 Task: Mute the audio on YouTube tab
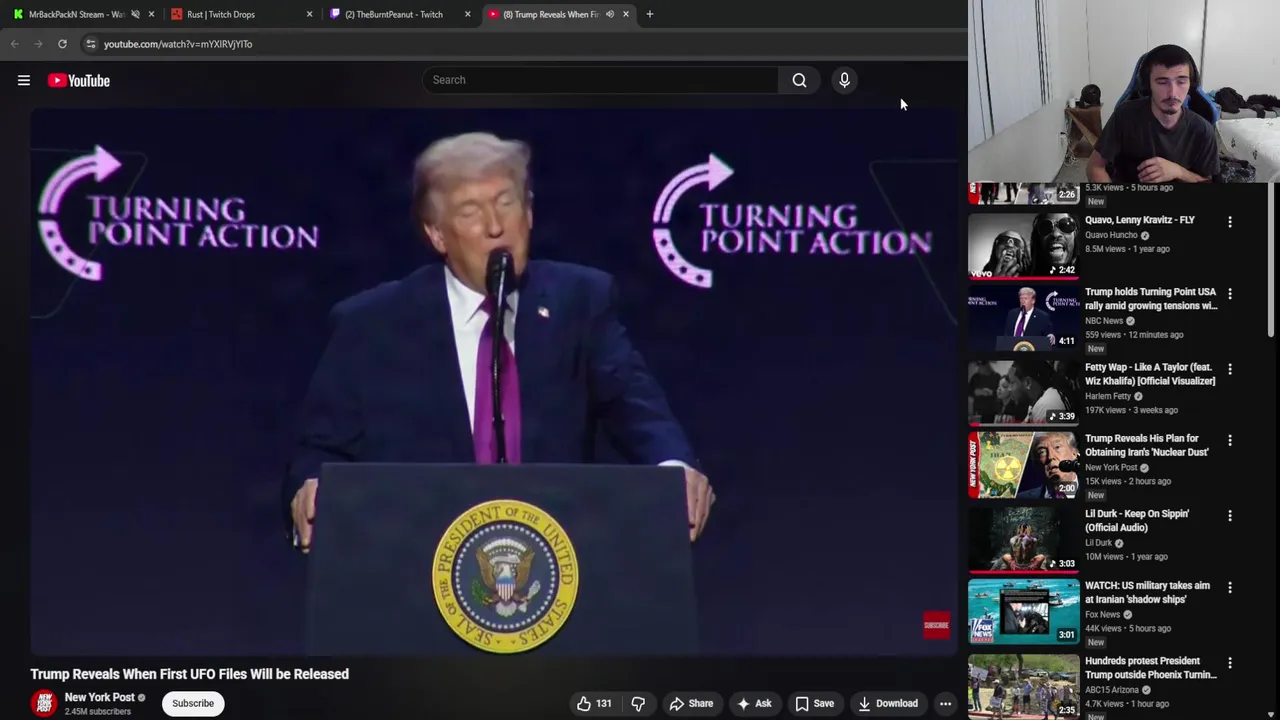click(x=609, y=14)
